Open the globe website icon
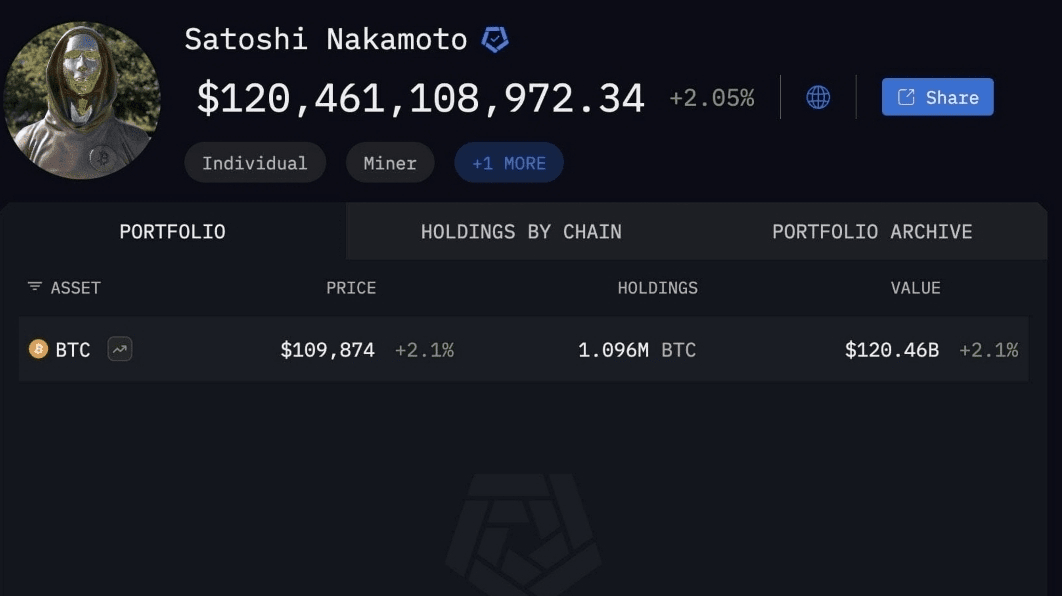Image resolution: width=1062 pixels, height=596 pixels. (x=818, y=98)
